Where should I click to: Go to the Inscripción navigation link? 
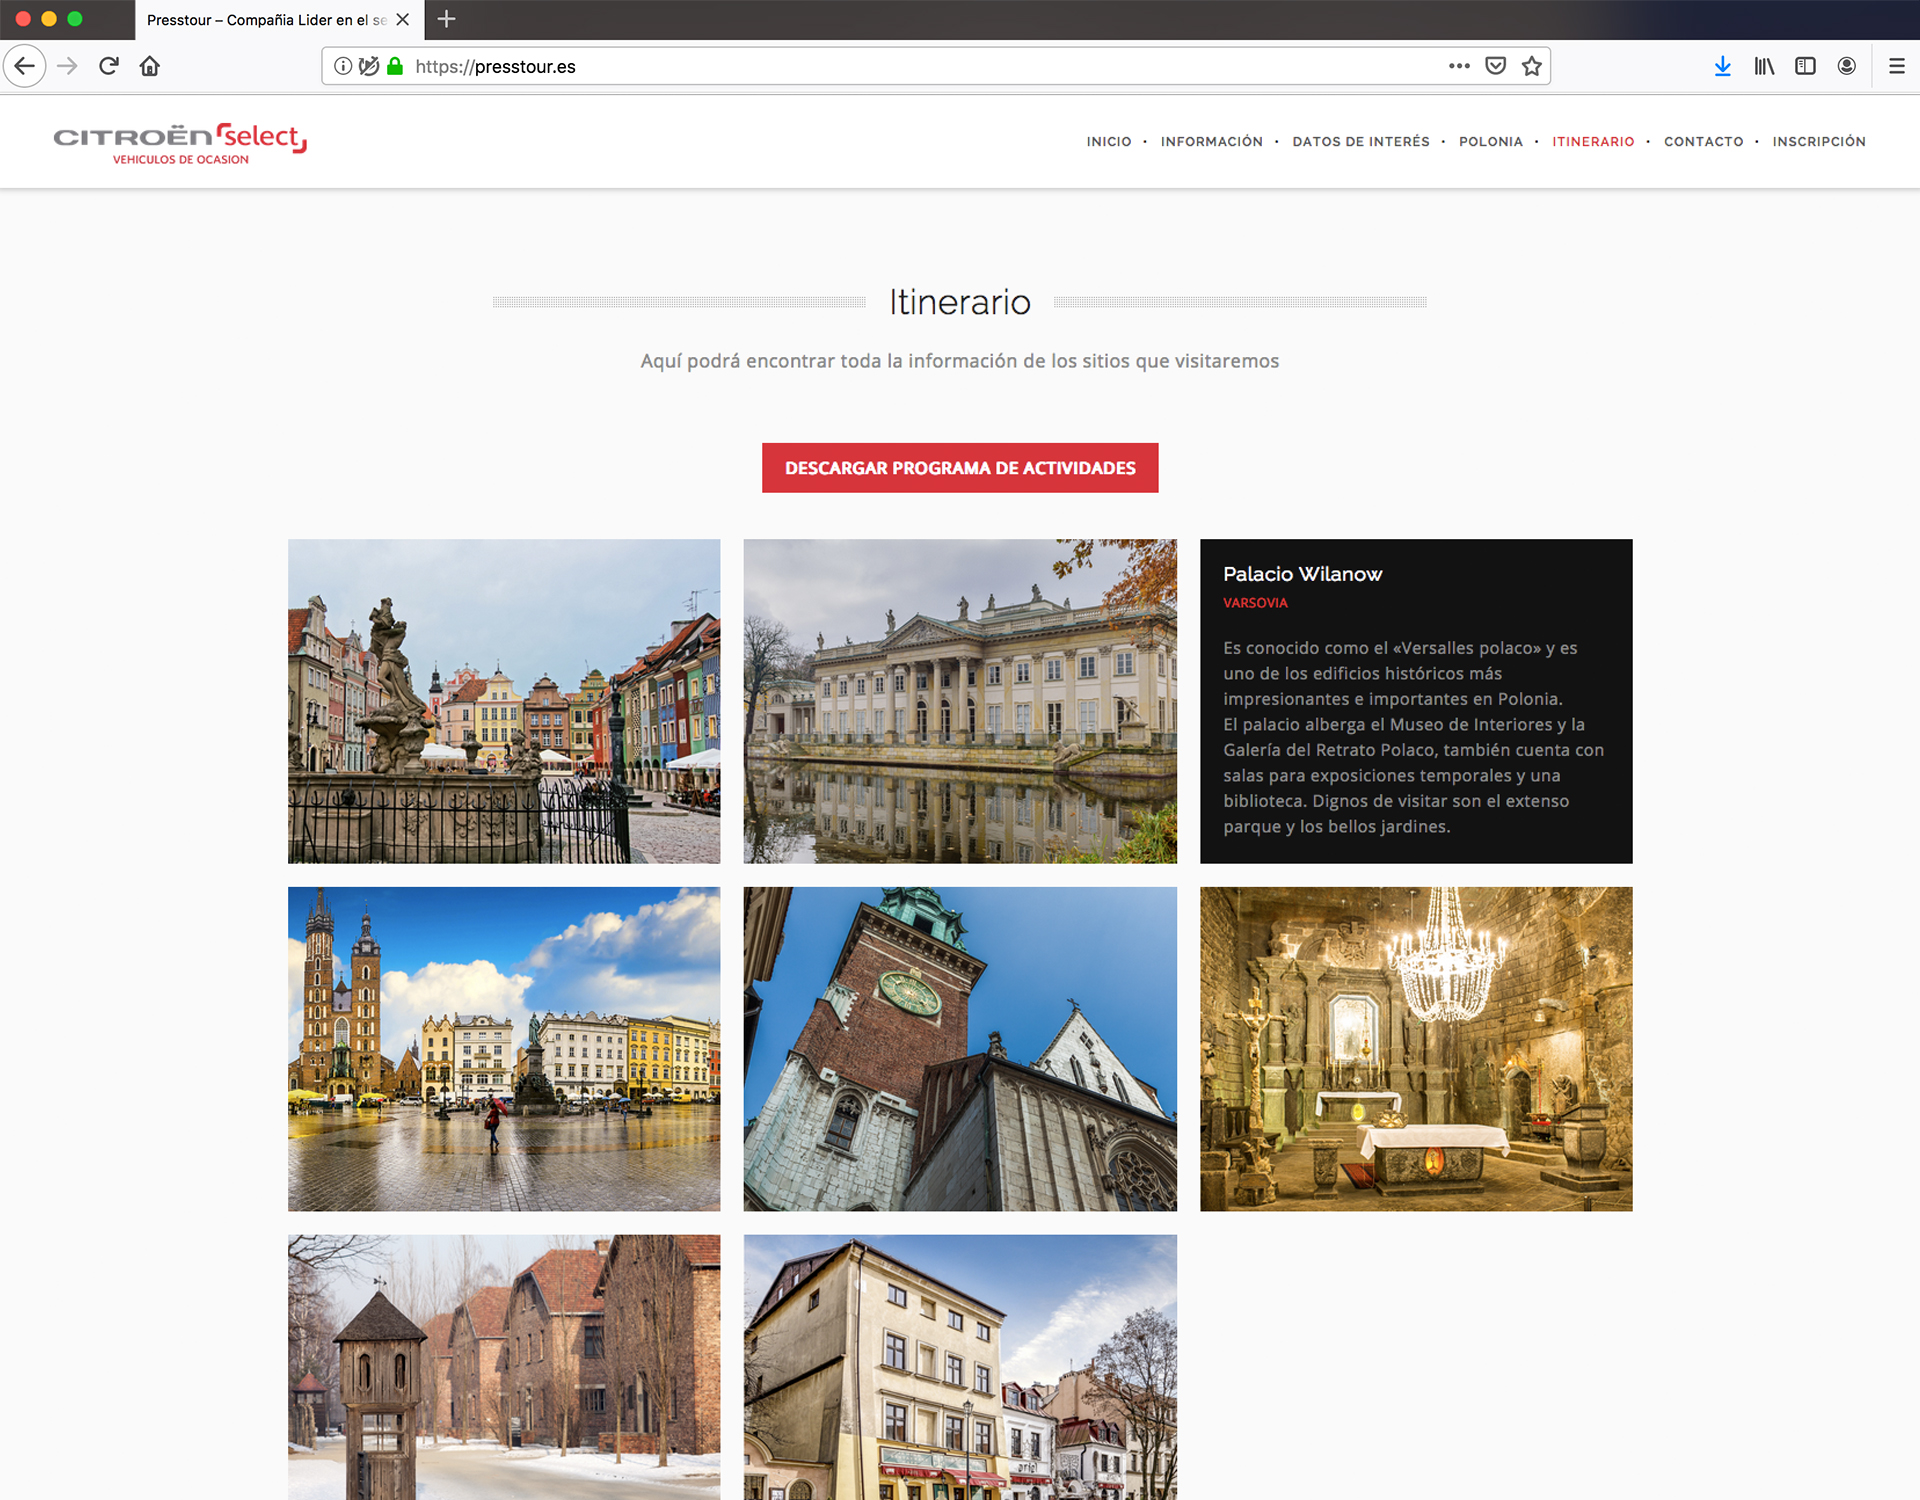point(1818,142)
